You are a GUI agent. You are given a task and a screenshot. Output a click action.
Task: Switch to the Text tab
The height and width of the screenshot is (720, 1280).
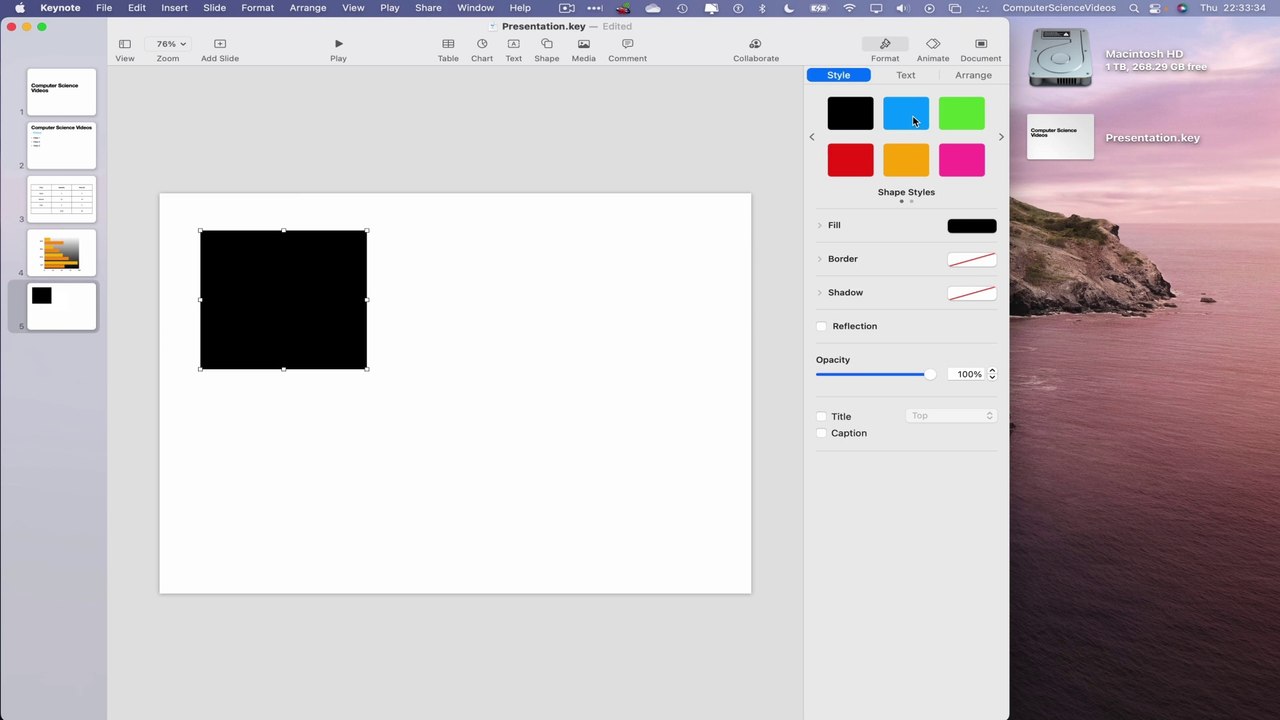(x=905, y=75)
